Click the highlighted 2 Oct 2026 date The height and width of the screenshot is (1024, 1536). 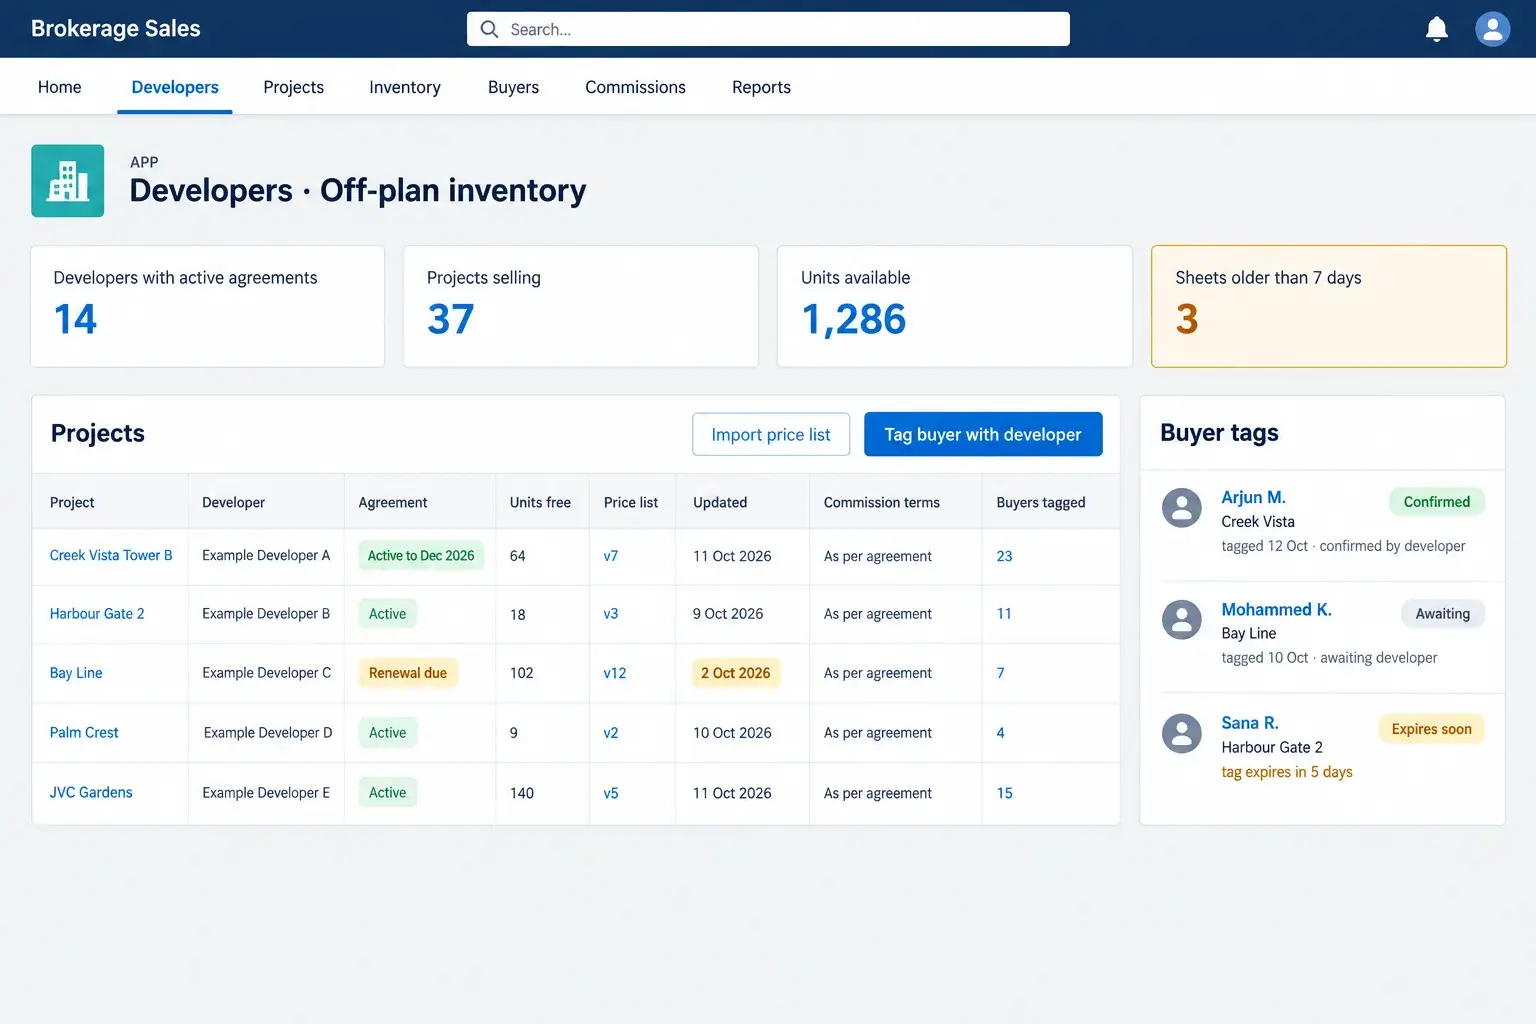point(735,673)
